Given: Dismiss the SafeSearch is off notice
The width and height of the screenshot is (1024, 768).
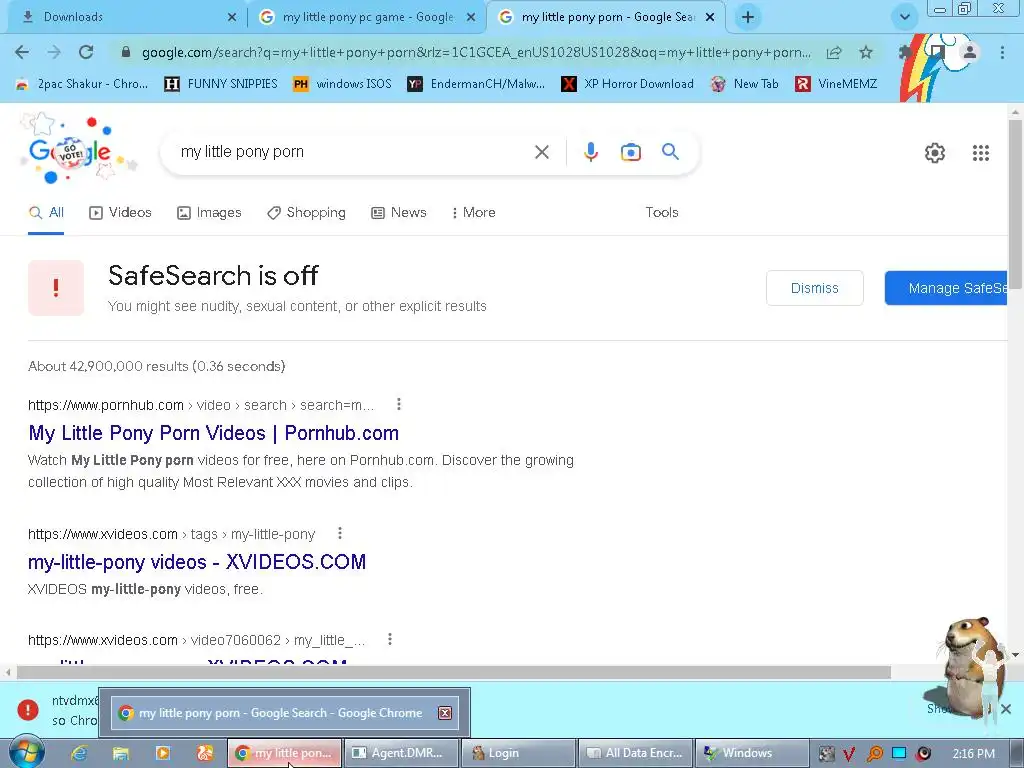Looking at the screenshot, I should [x=814, y=288].
